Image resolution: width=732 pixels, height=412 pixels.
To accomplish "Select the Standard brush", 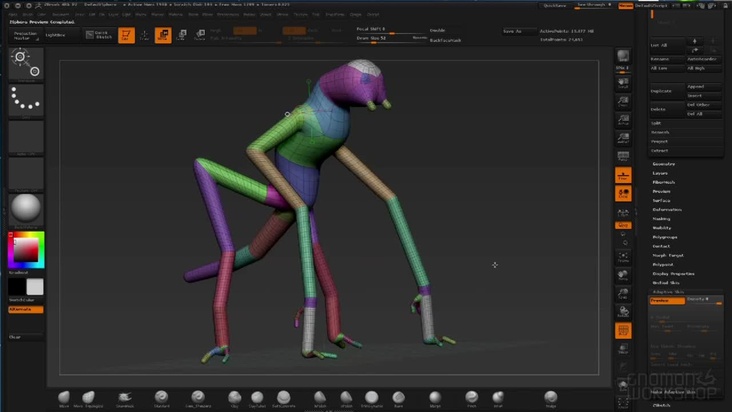I will [x=162, y=398].
